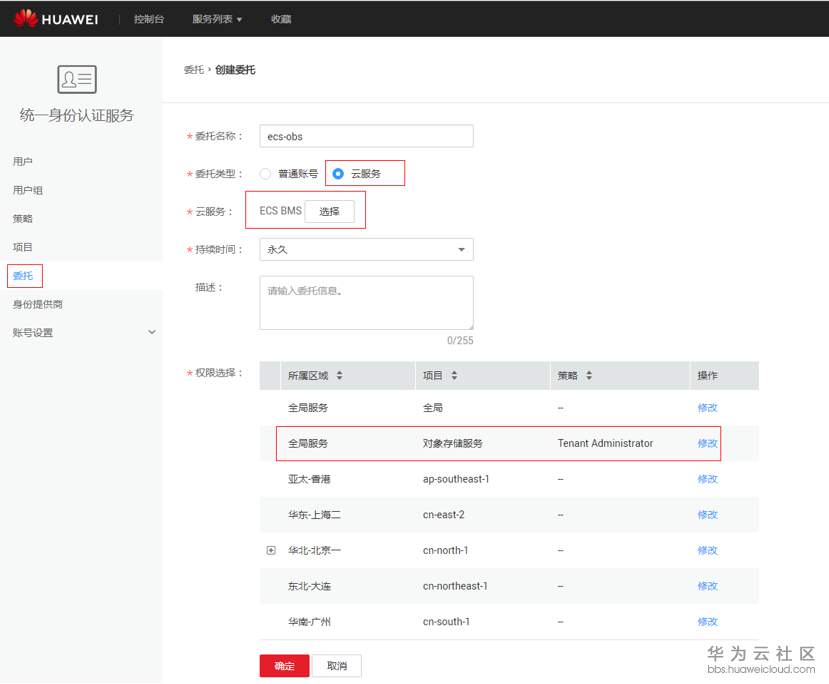Expand the 华北-北京一 row
The image size is (829, 684).
coord(271,550)
